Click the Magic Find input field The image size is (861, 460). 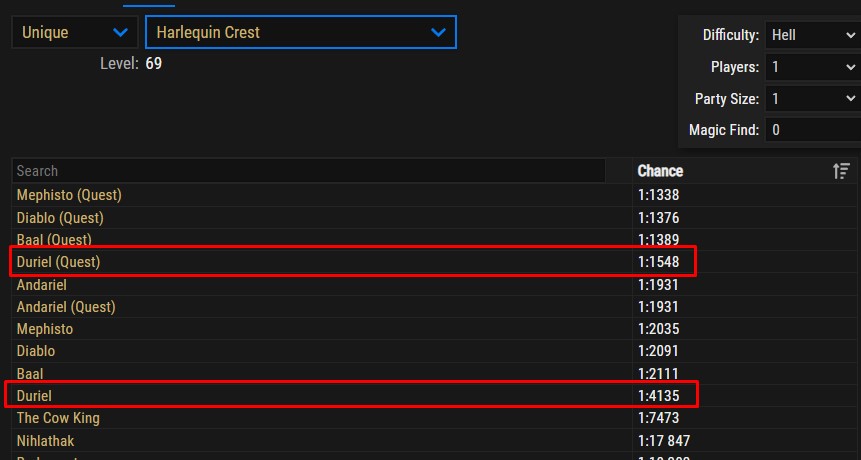(813, 130)
